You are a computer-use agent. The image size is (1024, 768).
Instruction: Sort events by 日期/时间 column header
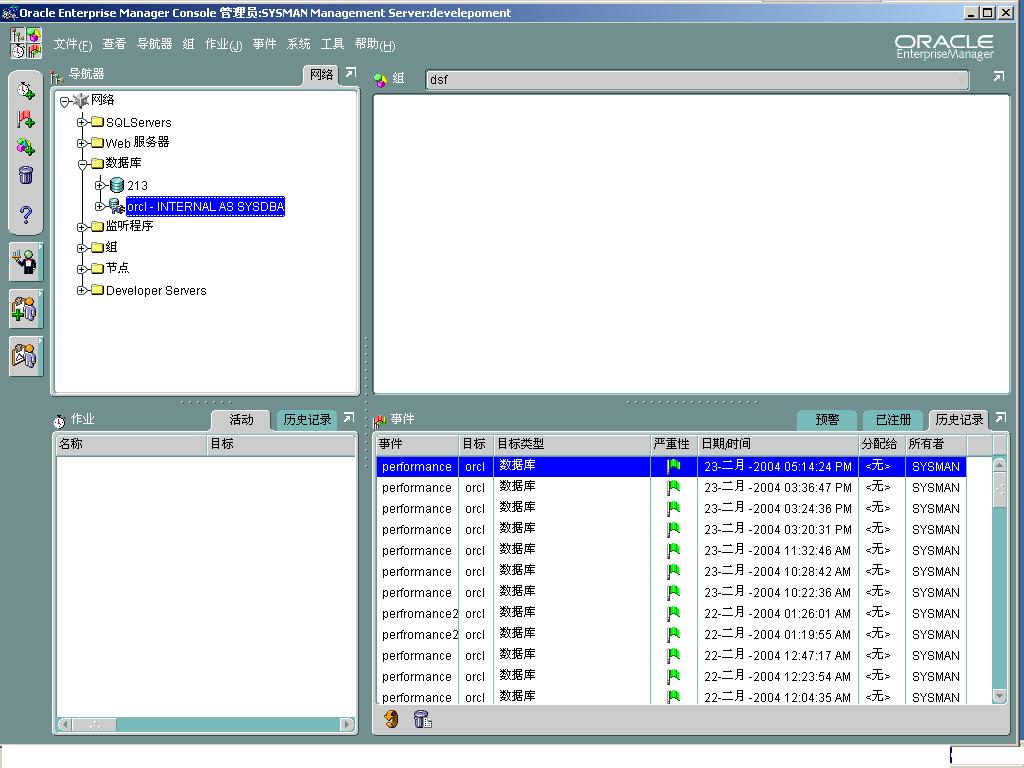tap(778, 444)
